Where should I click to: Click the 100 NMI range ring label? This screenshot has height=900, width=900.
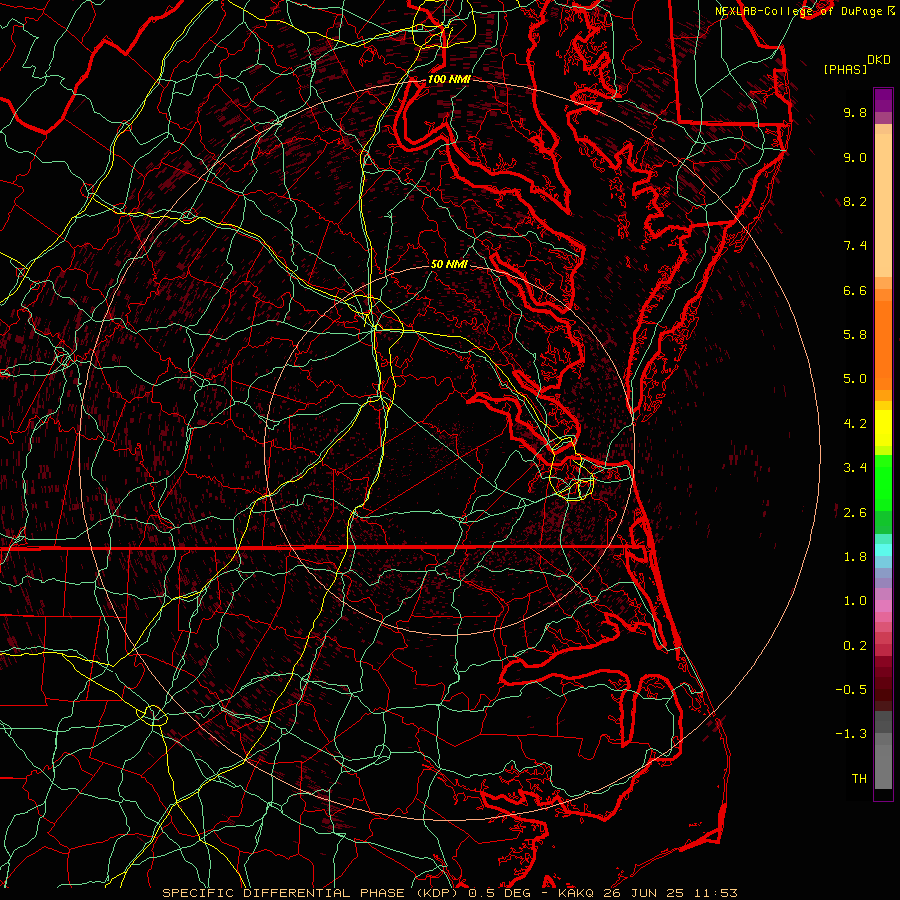pyautogui.click(x=449, y=79)
